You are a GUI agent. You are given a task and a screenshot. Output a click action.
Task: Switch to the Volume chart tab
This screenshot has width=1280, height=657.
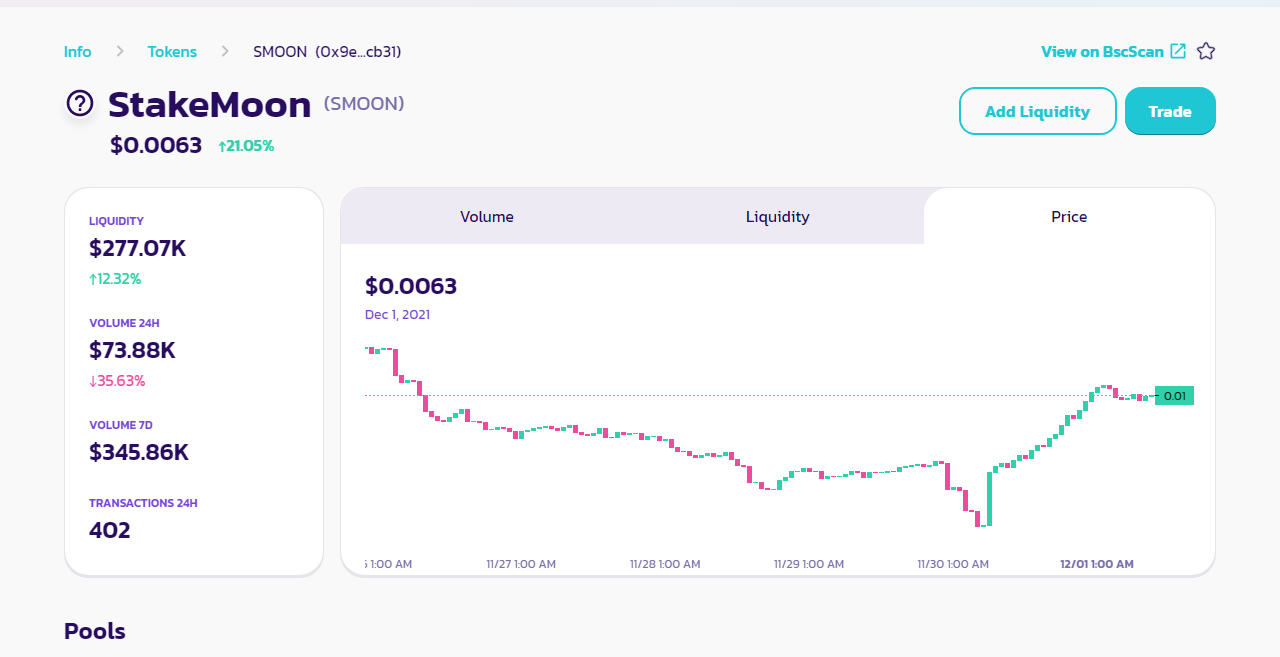point(487,216)
